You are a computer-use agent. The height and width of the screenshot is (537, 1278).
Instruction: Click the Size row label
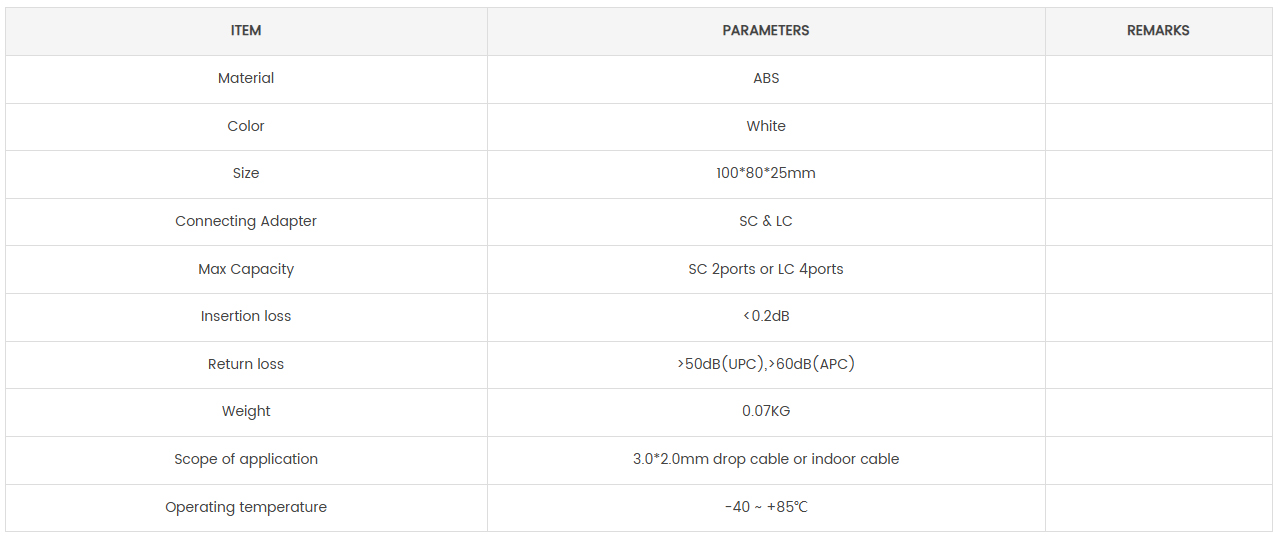point(246,173)
